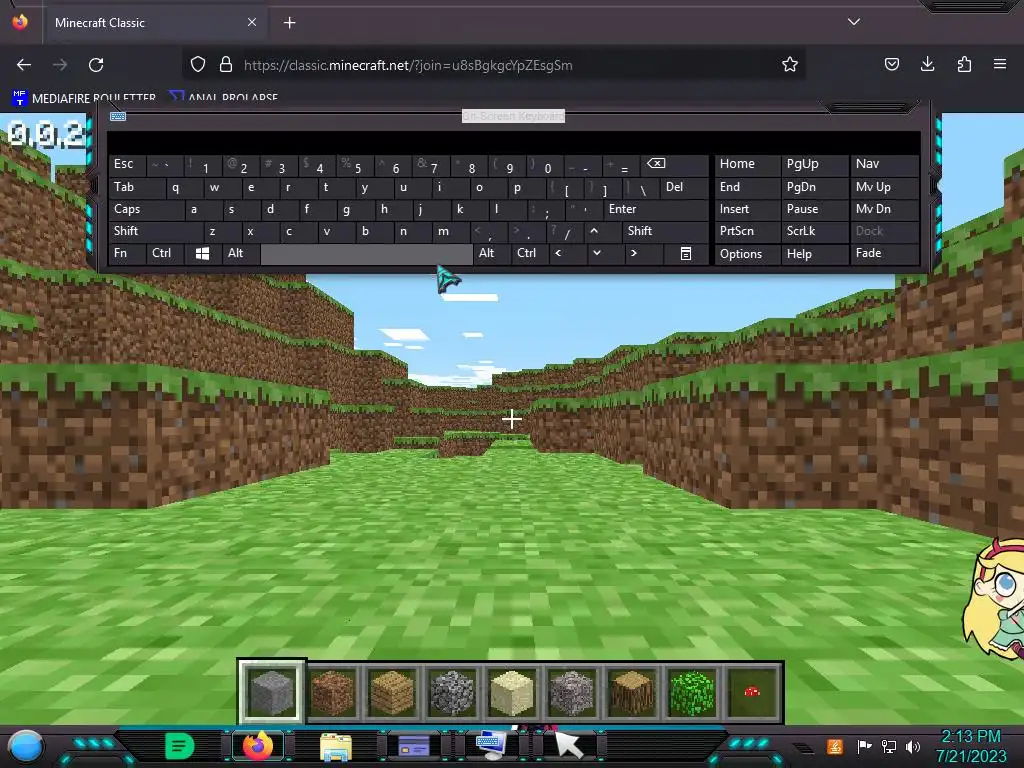
Task: Click the PgDn key on keyboard
Action: [x=815, y=187]
